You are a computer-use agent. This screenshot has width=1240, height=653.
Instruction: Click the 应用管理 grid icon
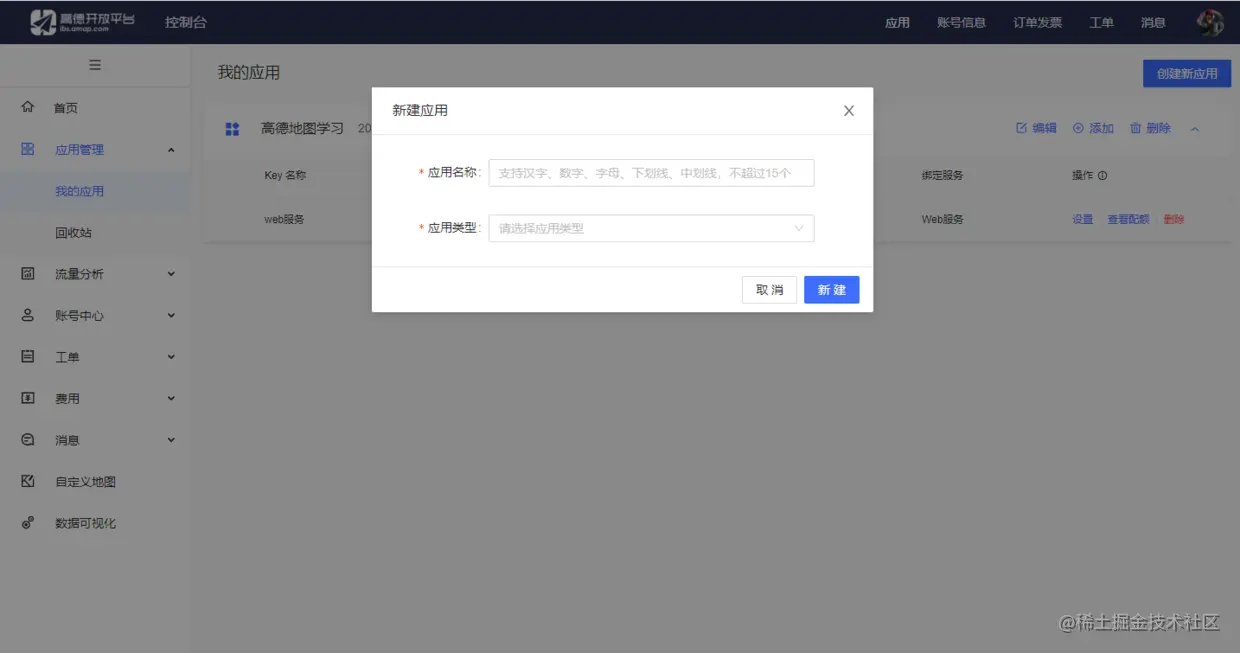click(28, 149)
